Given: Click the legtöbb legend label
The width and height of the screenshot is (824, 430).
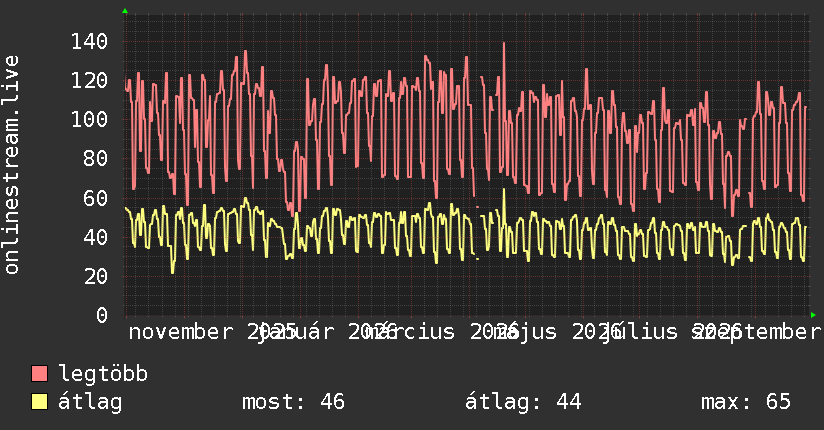Looking at the screenshot, I should click(x=103, y=374).
